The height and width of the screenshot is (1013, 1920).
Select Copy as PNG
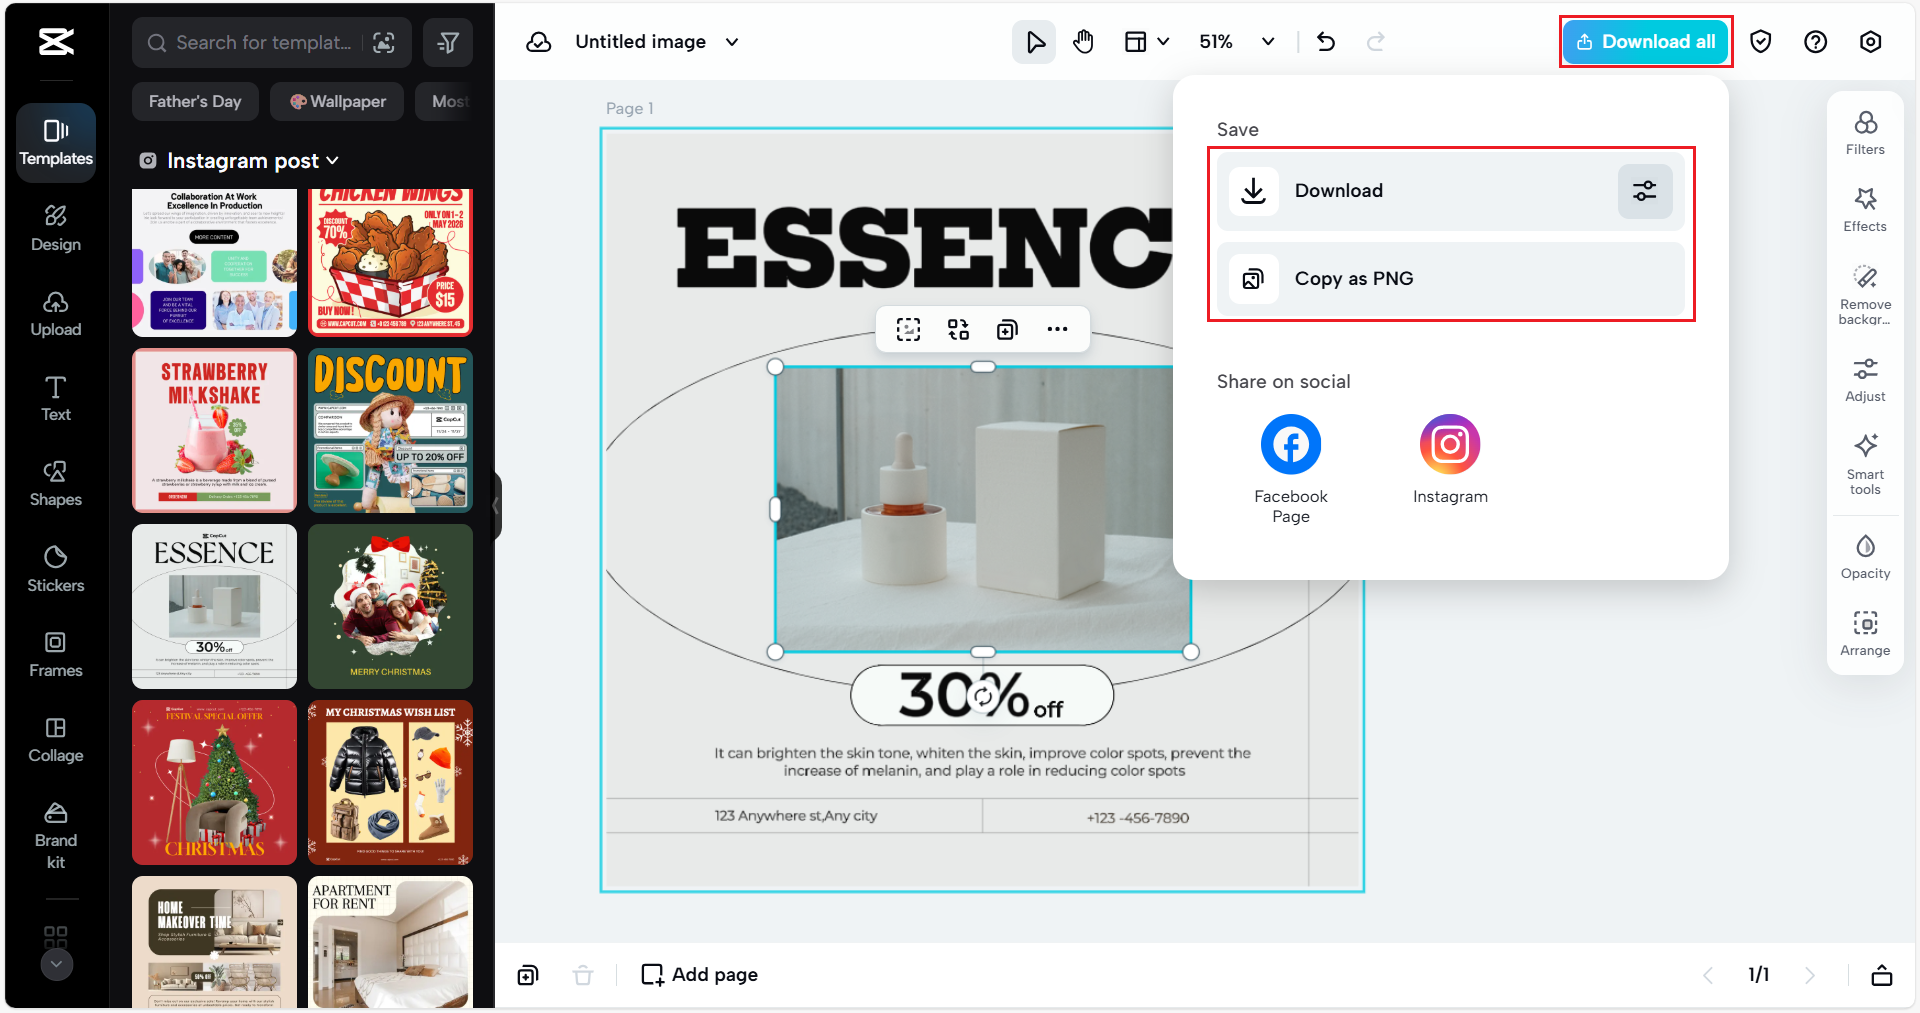pyautogui.click(x=1451, y=279)
